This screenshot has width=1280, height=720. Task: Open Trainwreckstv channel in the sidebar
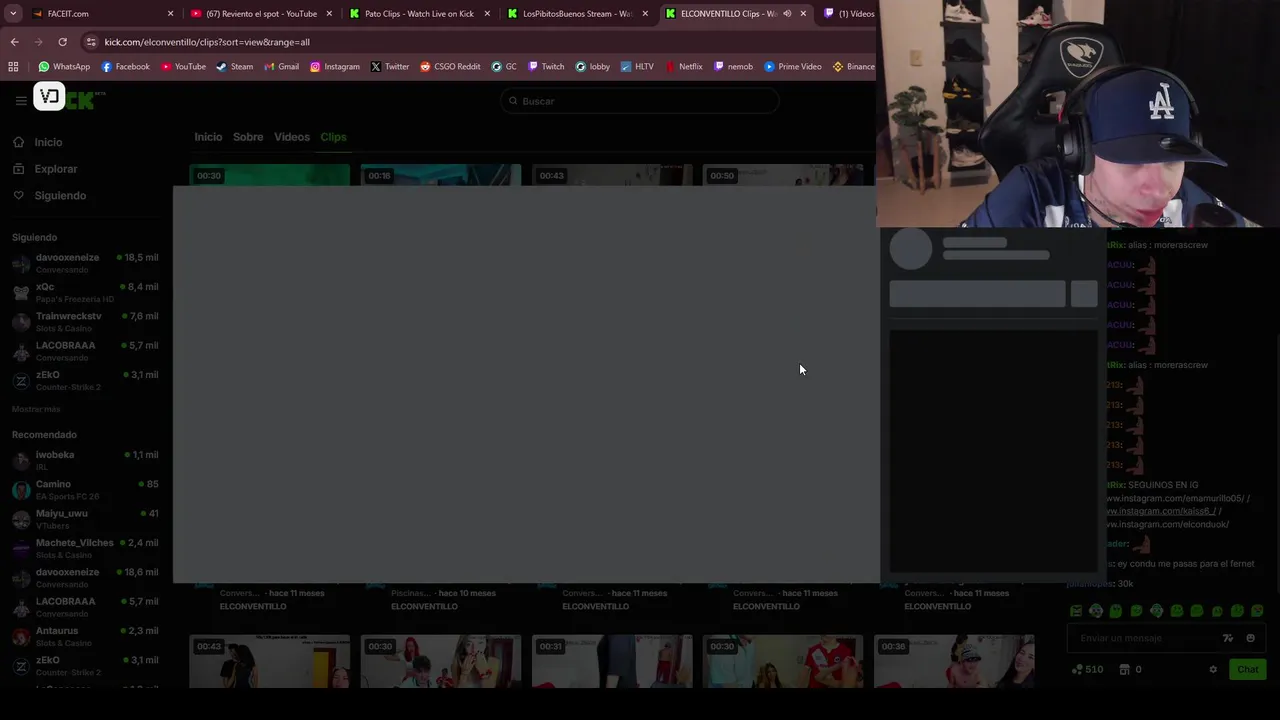86,321
